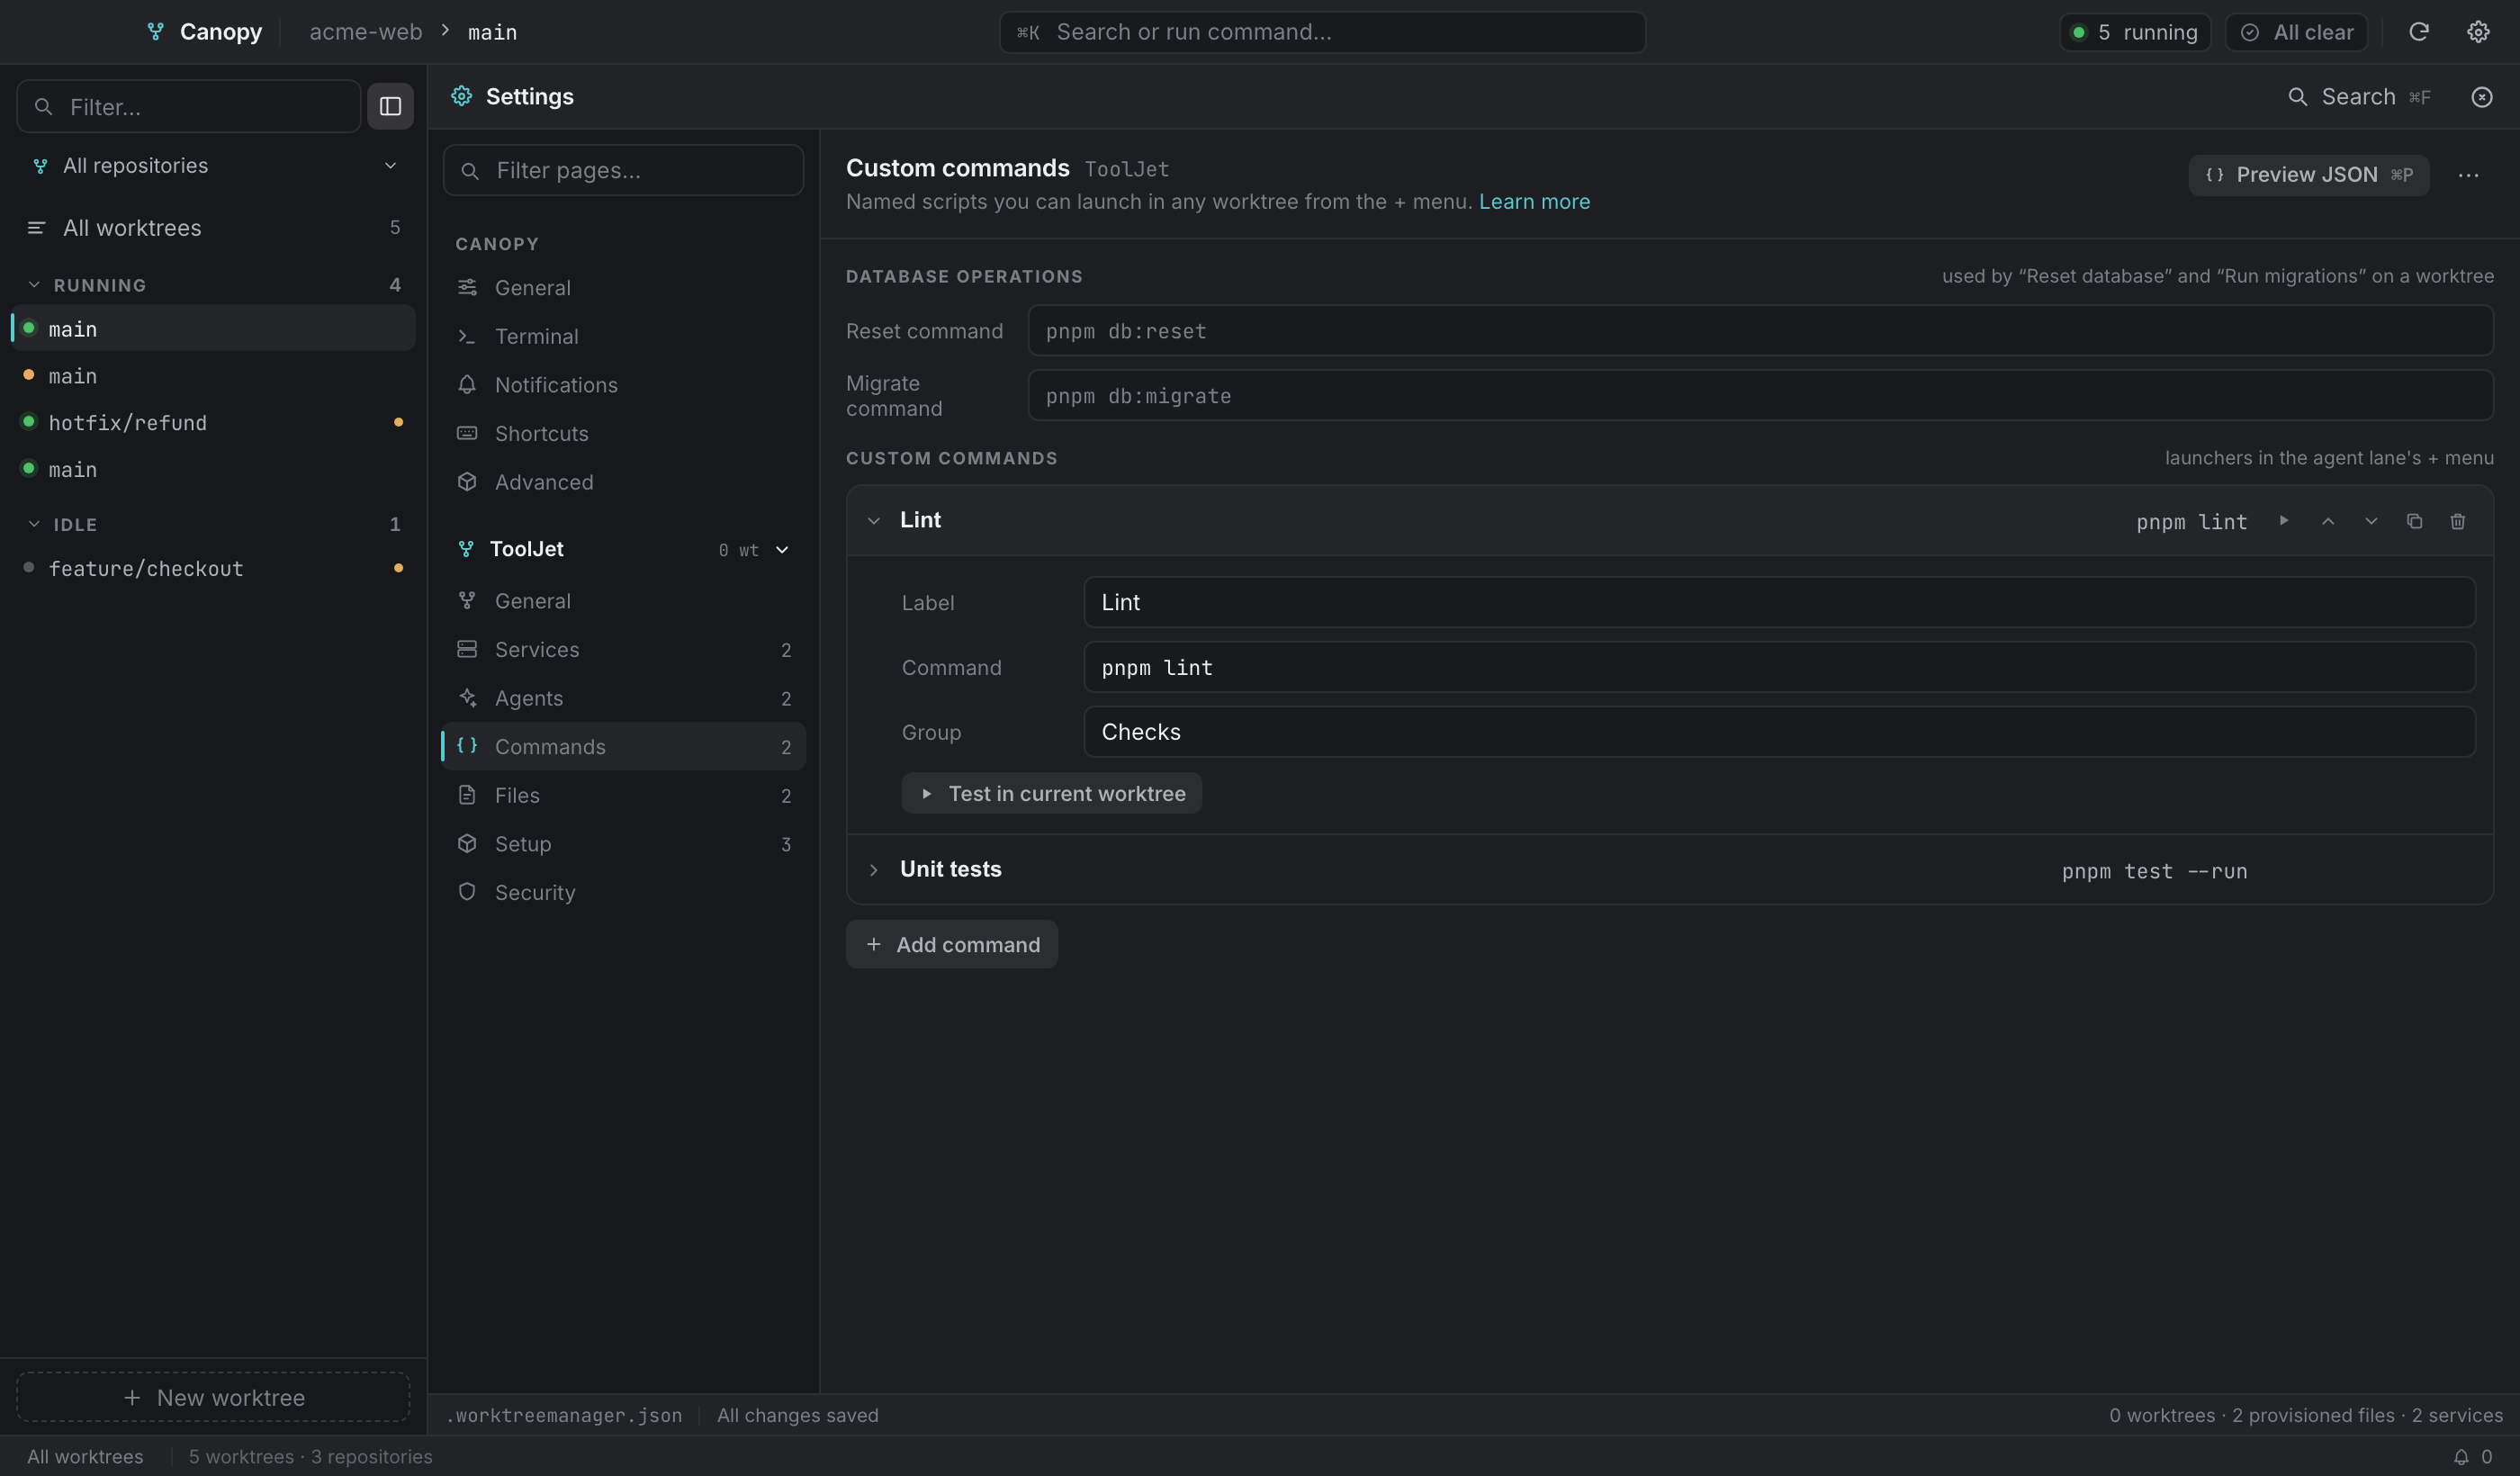Click the main breadcrumb in header

click(492, 32)
